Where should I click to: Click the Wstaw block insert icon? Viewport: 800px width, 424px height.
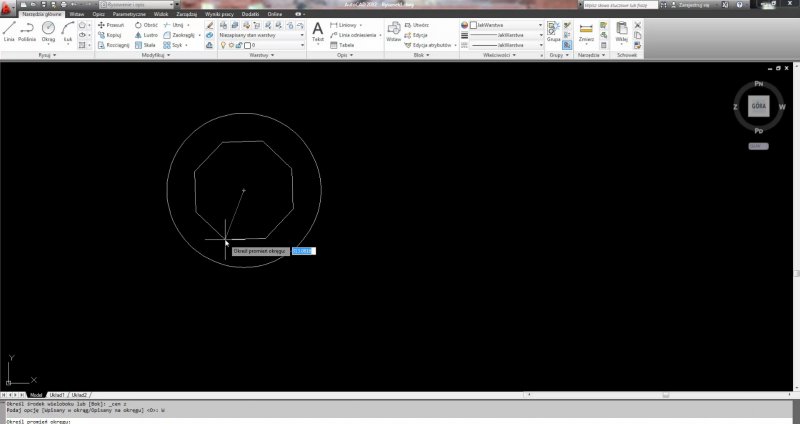click(x=394, y=32)
